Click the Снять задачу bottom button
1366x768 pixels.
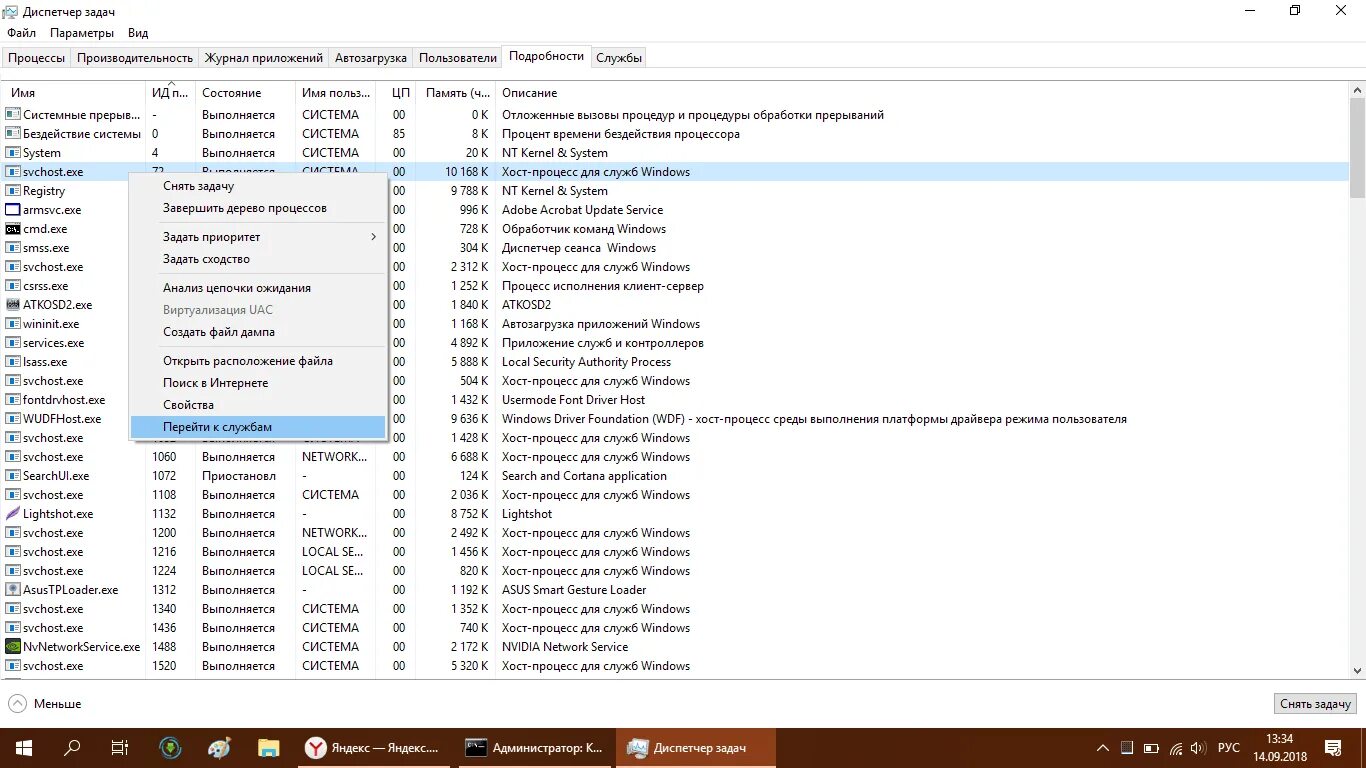[x=1316, y=704]
